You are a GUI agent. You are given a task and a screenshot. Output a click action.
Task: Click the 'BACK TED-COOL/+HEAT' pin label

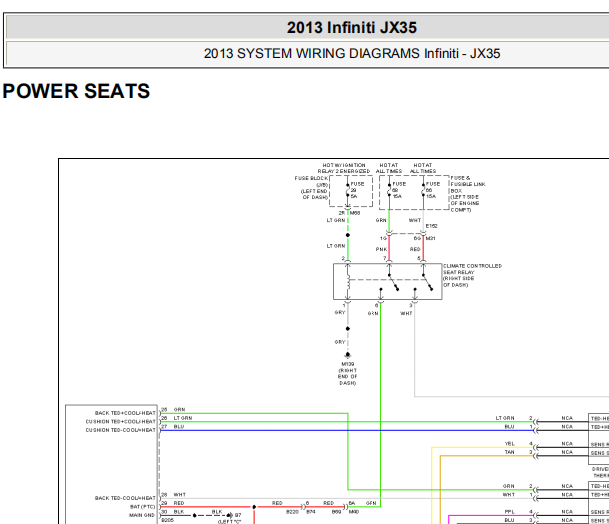click(x=125, y=498)
